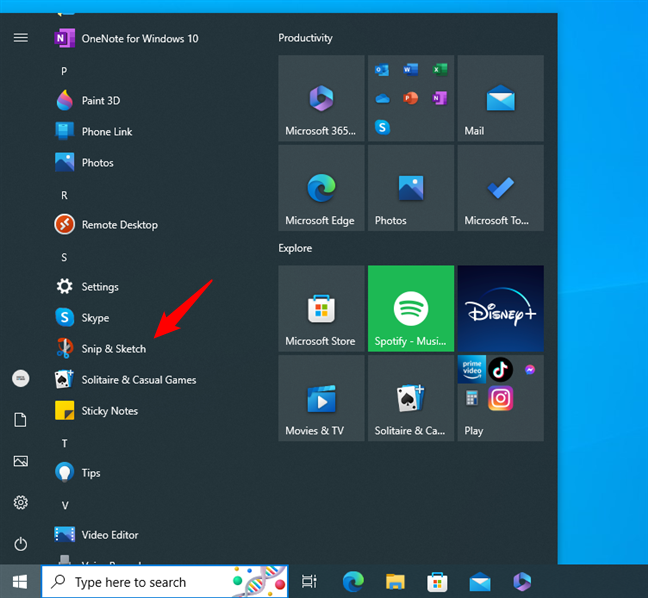648x598 pixels.
Task: Open the Play folder tile label
Action: click(x=474, y=431)
